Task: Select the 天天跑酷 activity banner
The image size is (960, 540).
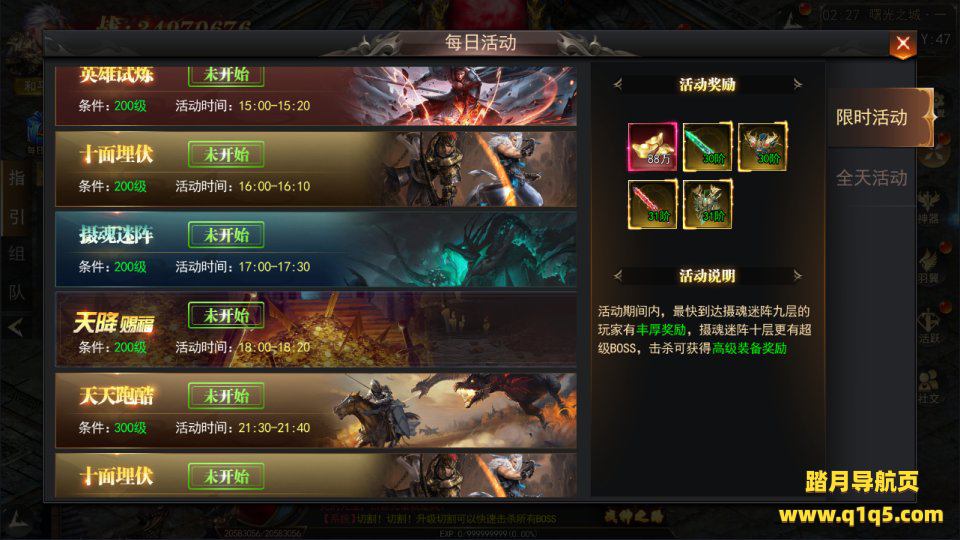Action: (316, 410)
